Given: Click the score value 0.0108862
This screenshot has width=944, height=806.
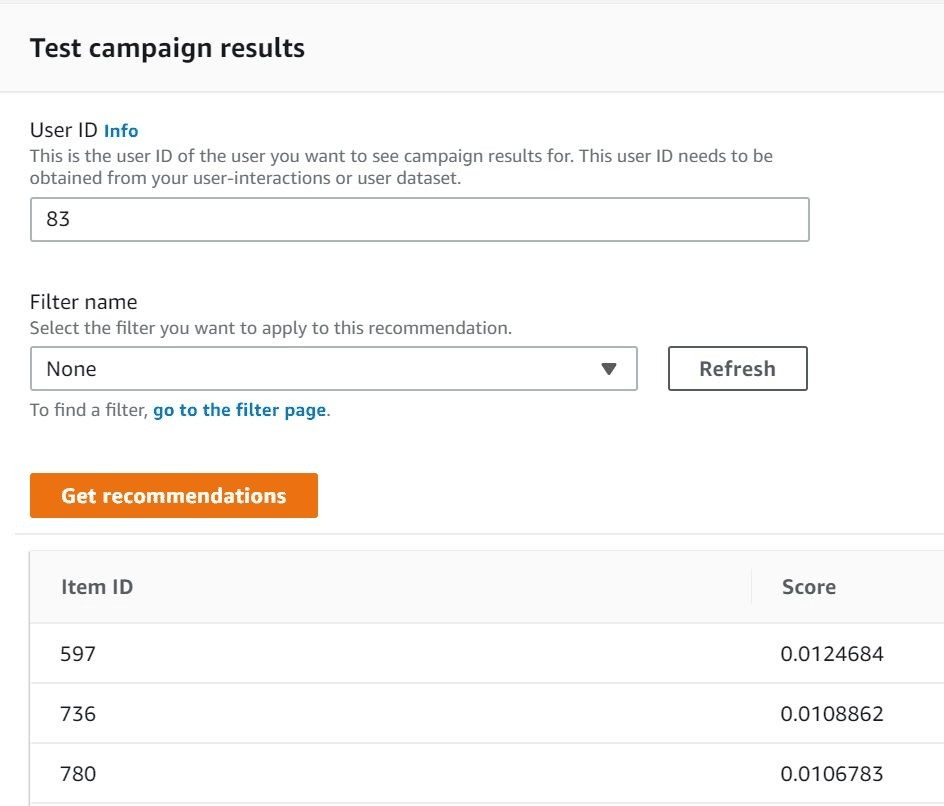Looking at the screenshot, I should point(832,714).
